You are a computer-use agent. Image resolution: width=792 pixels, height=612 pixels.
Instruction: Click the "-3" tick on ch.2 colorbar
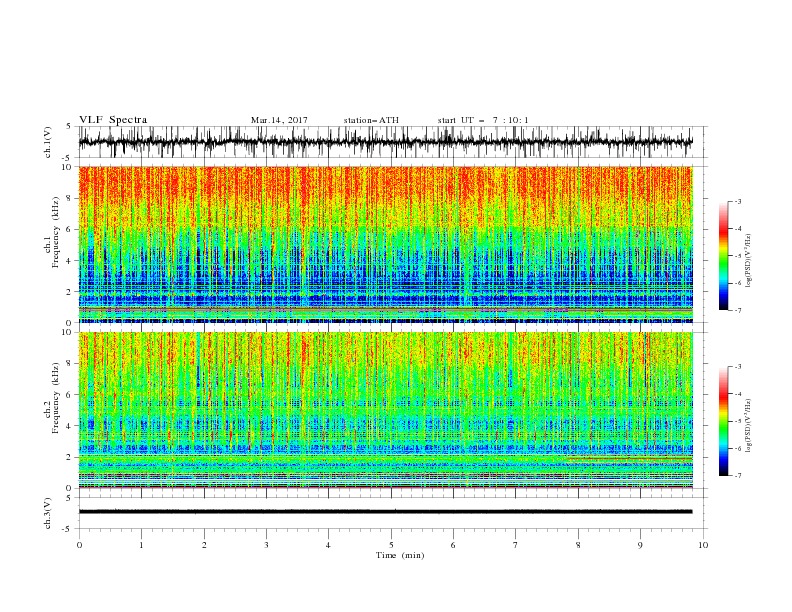tap(737, 367)
